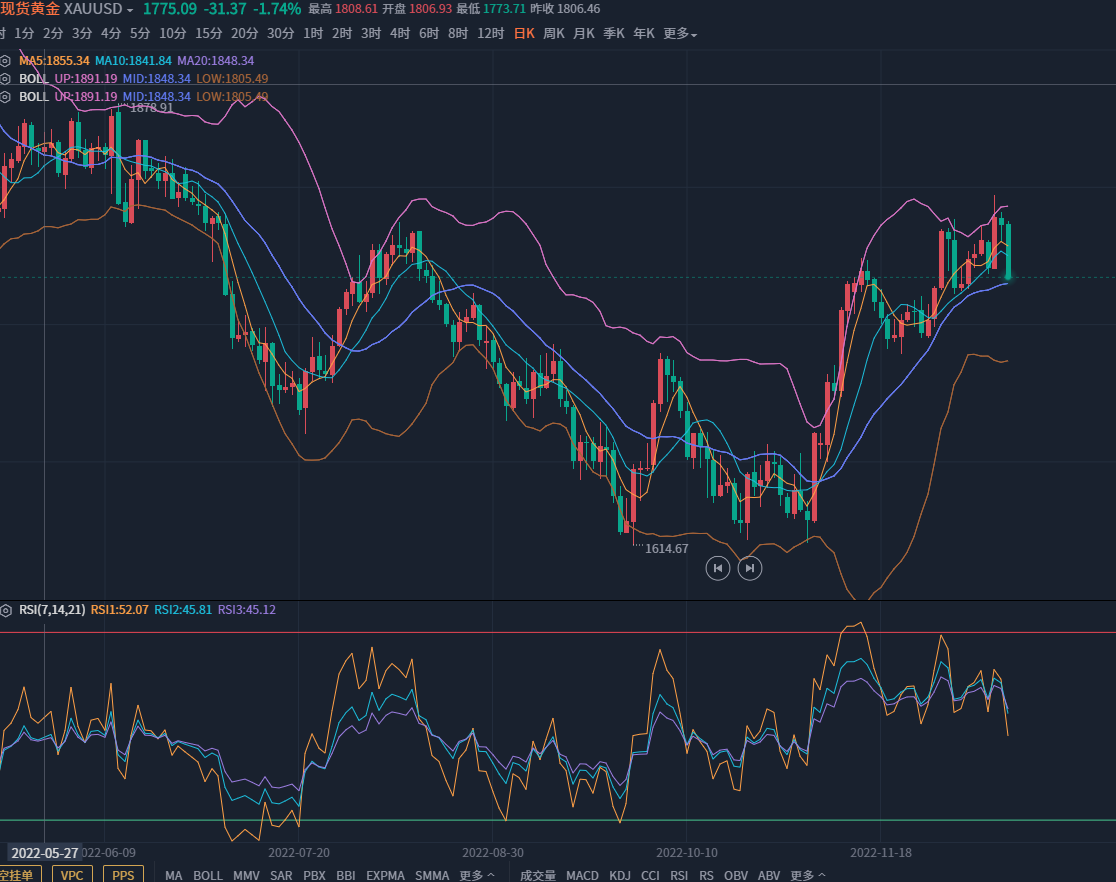
Task: Toggle the 空挂单 button
Action: tap(18, 875)
